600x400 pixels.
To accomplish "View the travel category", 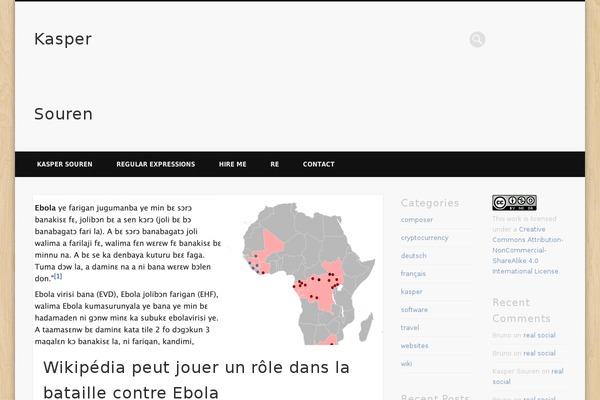I will click(x=410, y=328).
